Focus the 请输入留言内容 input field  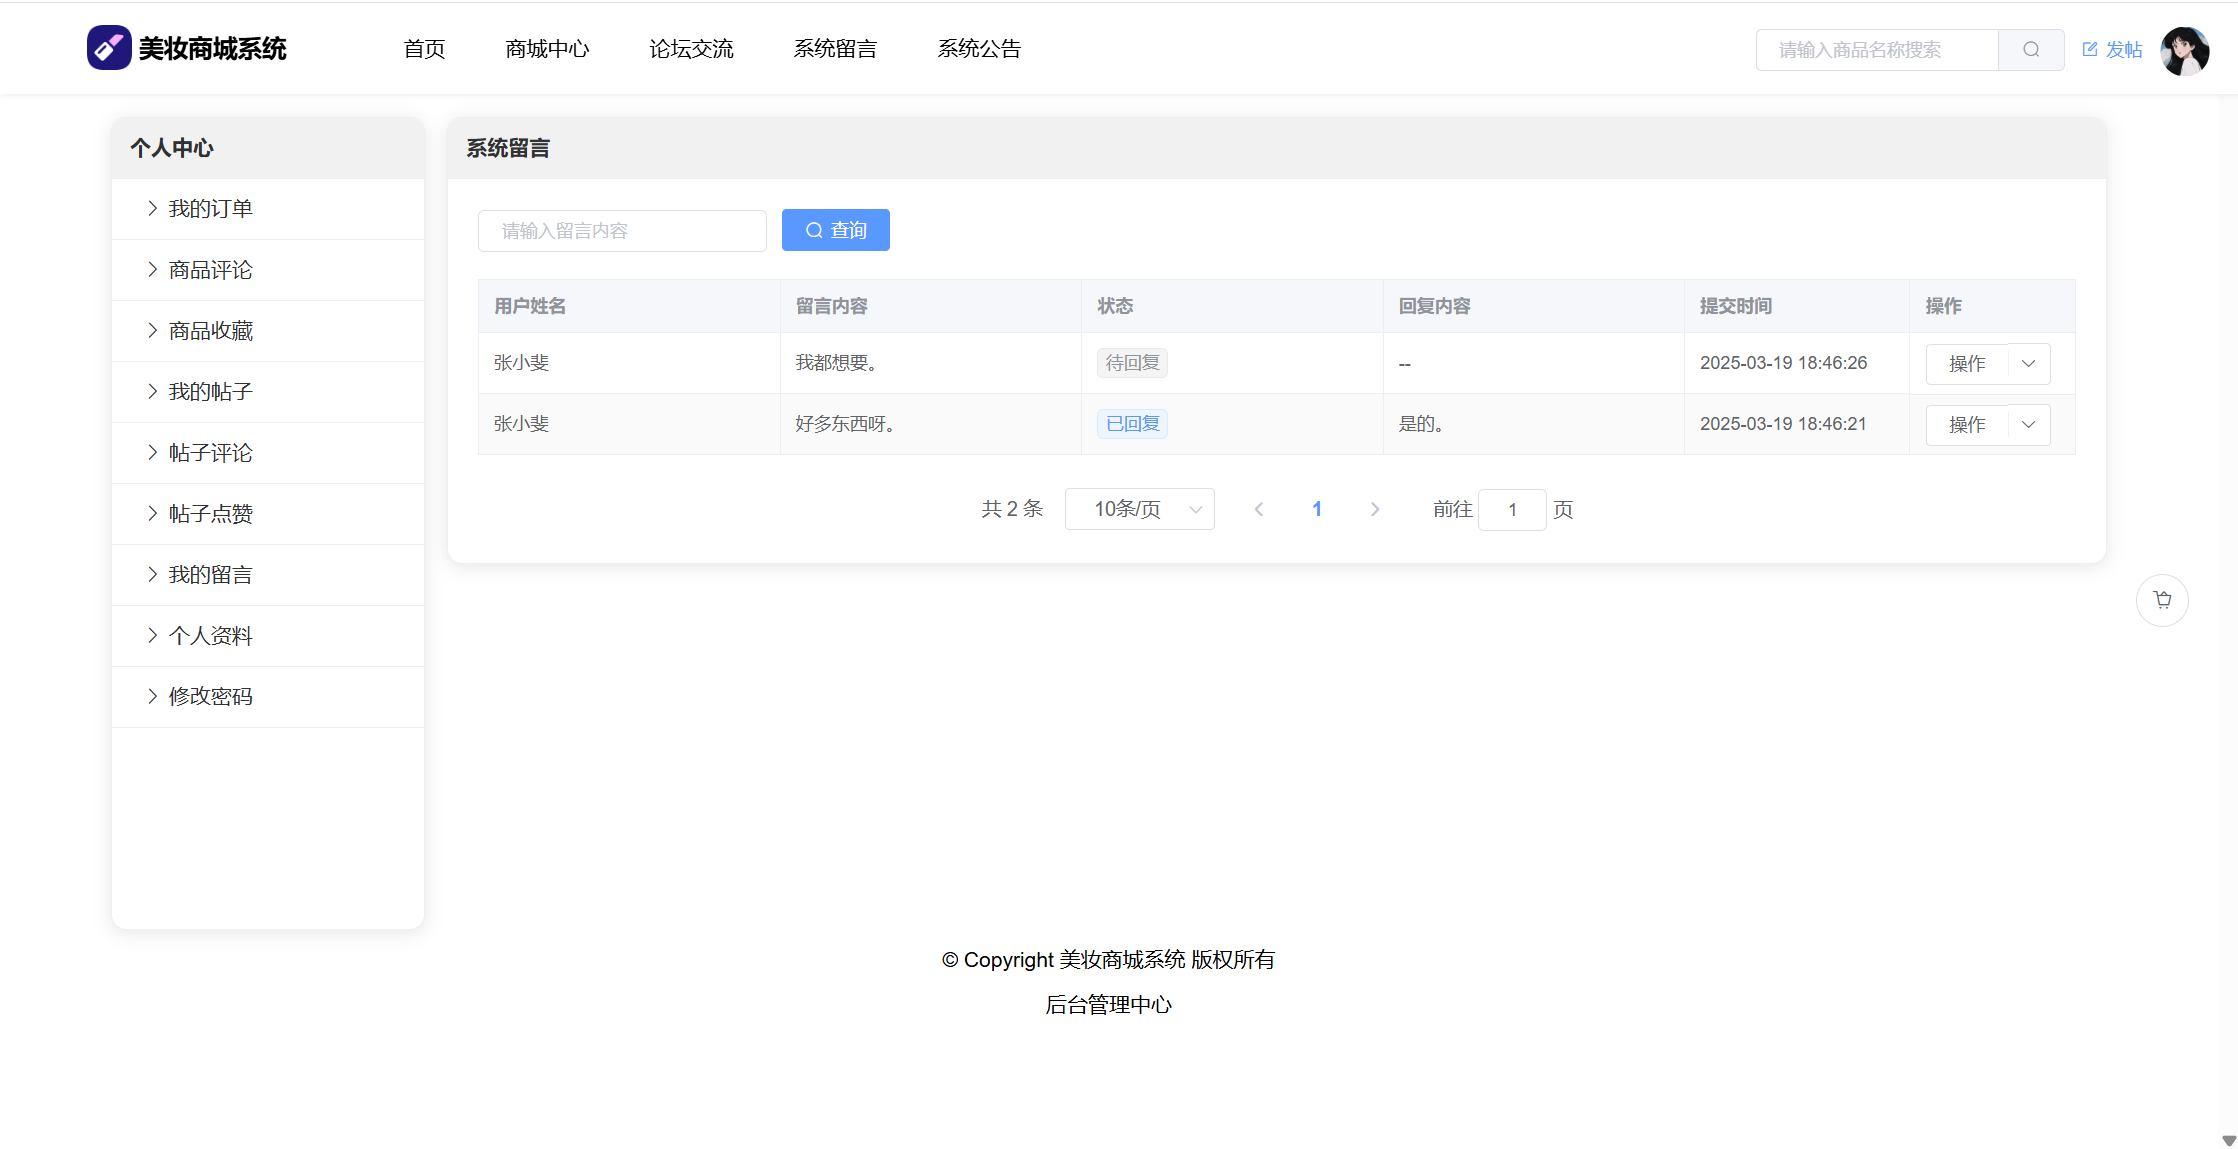coord(622,231)
